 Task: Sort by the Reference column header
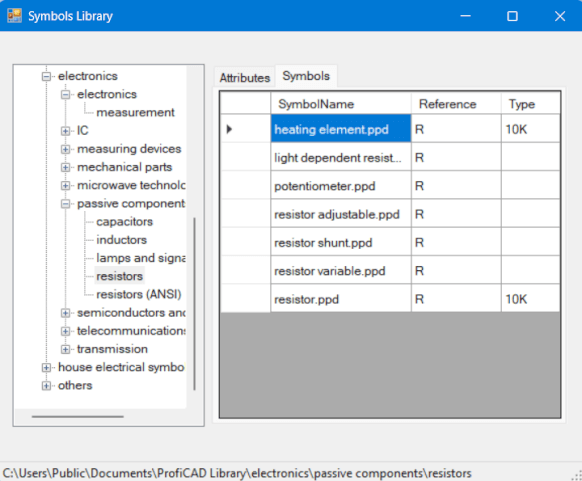(456, 103)
